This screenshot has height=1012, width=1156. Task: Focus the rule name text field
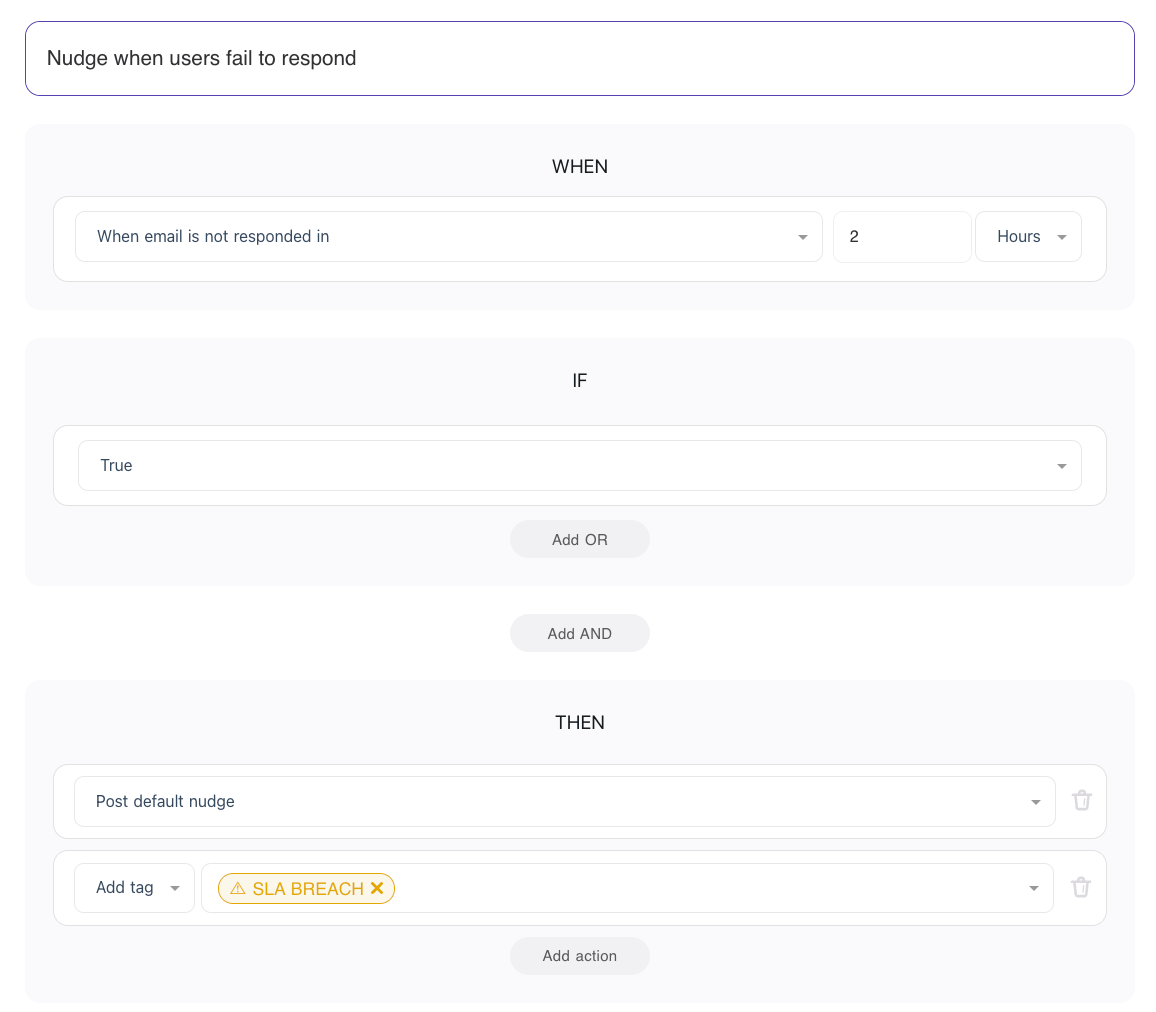click(579, 59)
